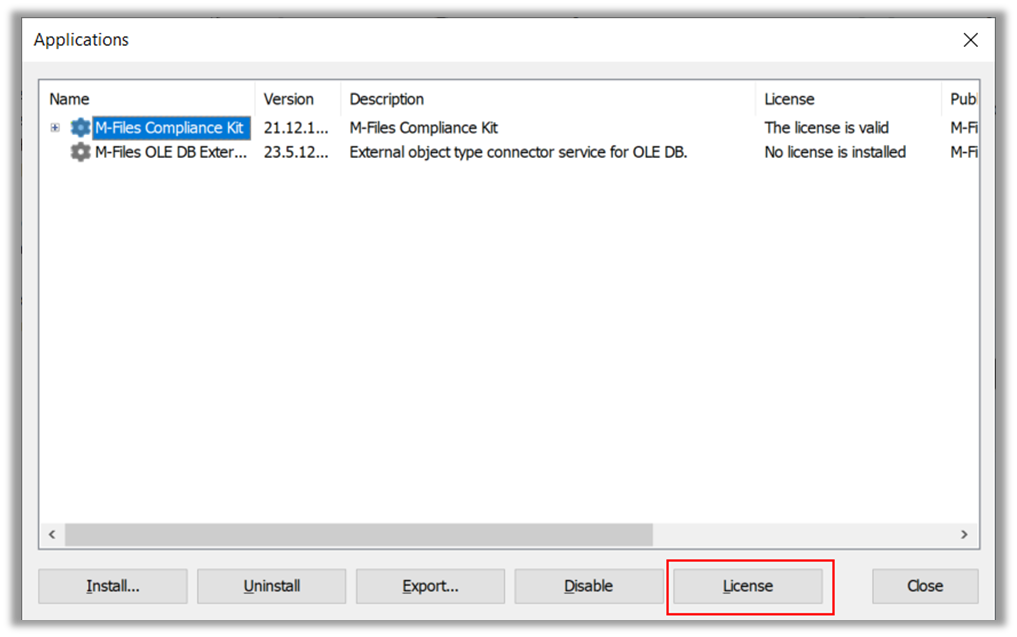Screen dimensions: 1017x637
Task: Click the Close button at the bottom
Action: tap(925, 586)
